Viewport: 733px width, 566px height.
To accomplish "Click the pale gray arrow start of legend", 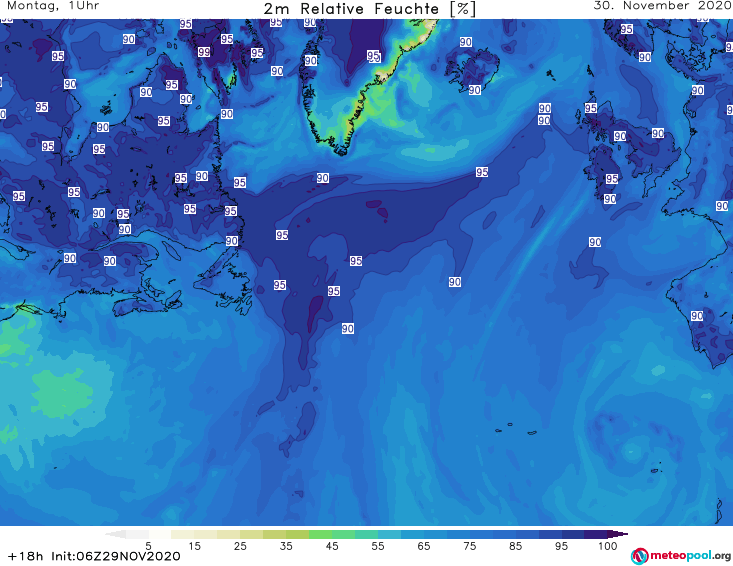I will (115, 534).
